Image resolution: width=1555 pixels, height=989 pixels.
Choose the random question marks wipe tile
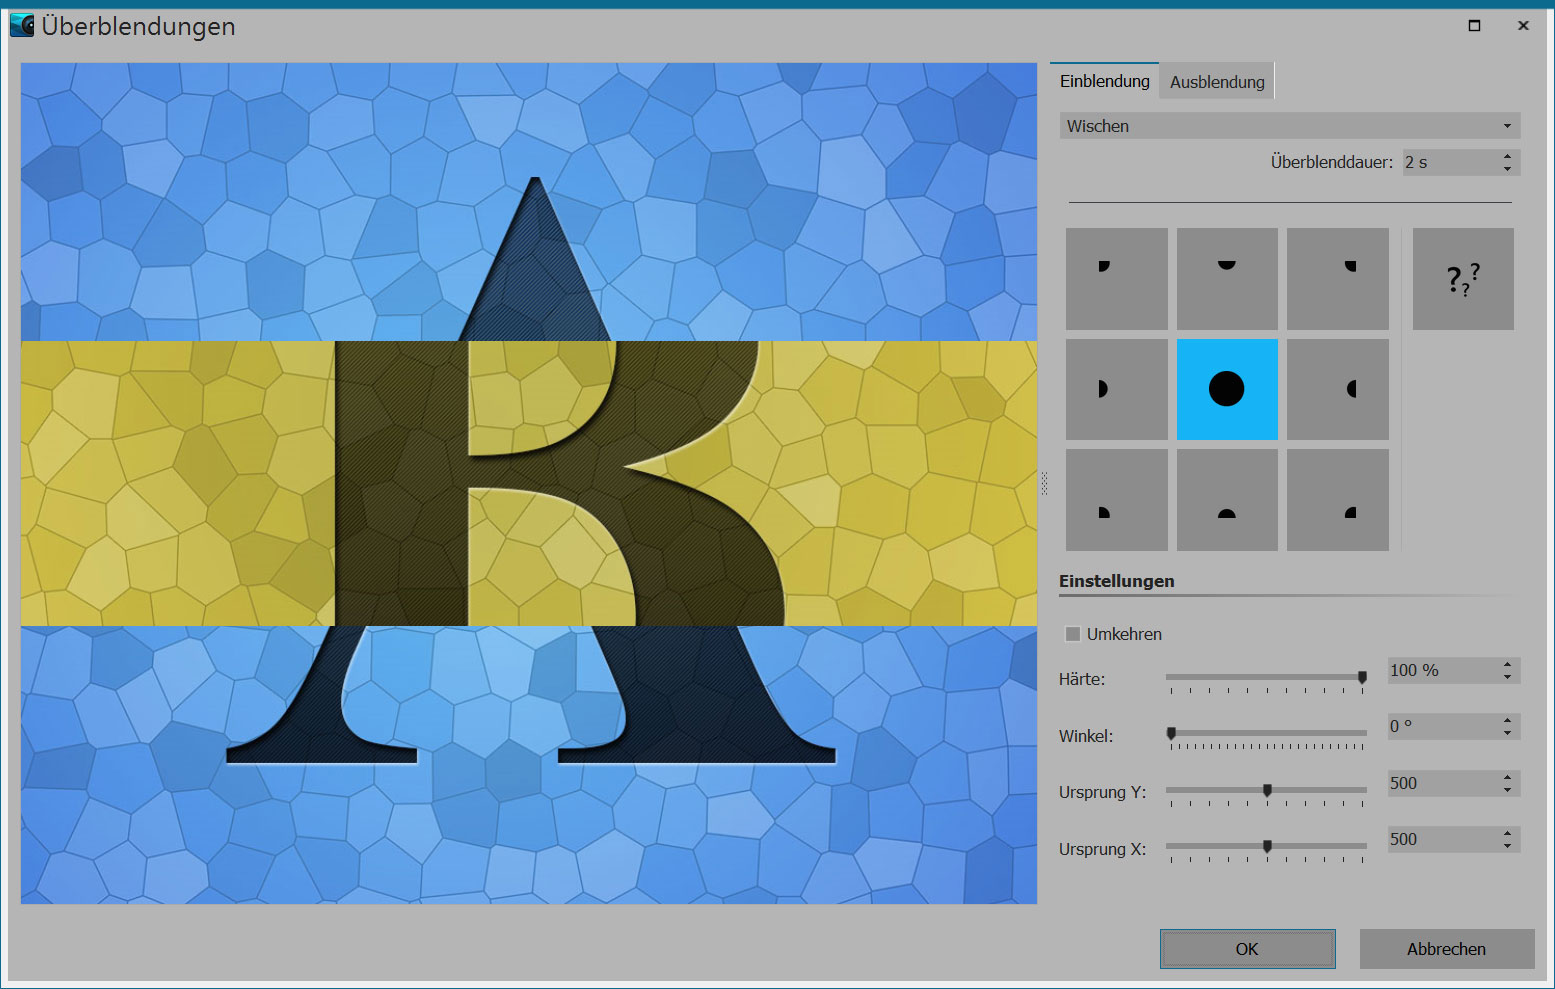click(x=1462, y=279)
